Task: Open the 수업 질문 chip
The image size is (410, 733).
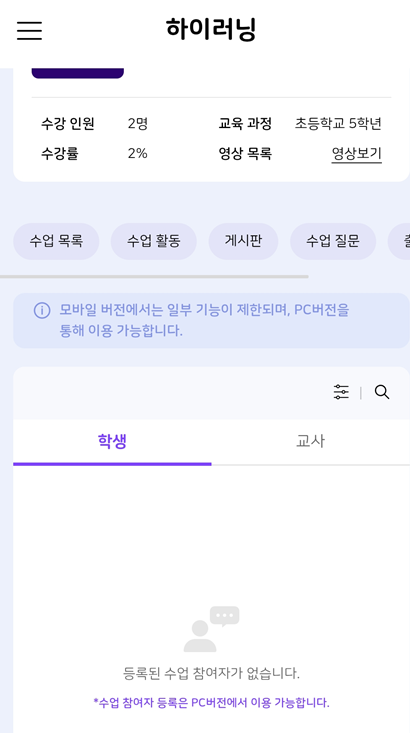Action: click(x=333, y=241)
